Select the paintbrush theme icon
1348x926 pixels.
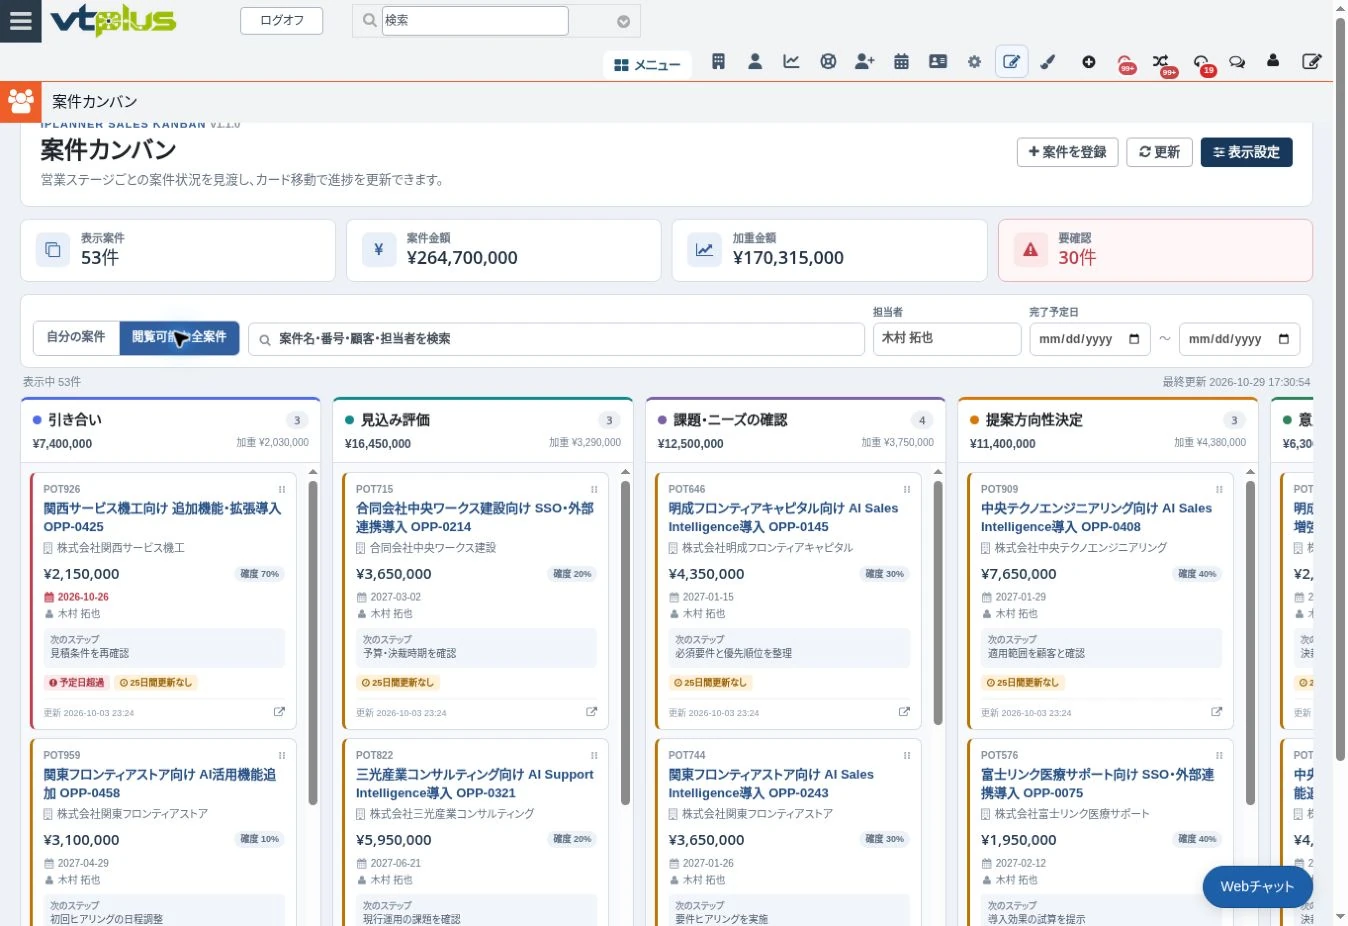[x=1048, y=62]
